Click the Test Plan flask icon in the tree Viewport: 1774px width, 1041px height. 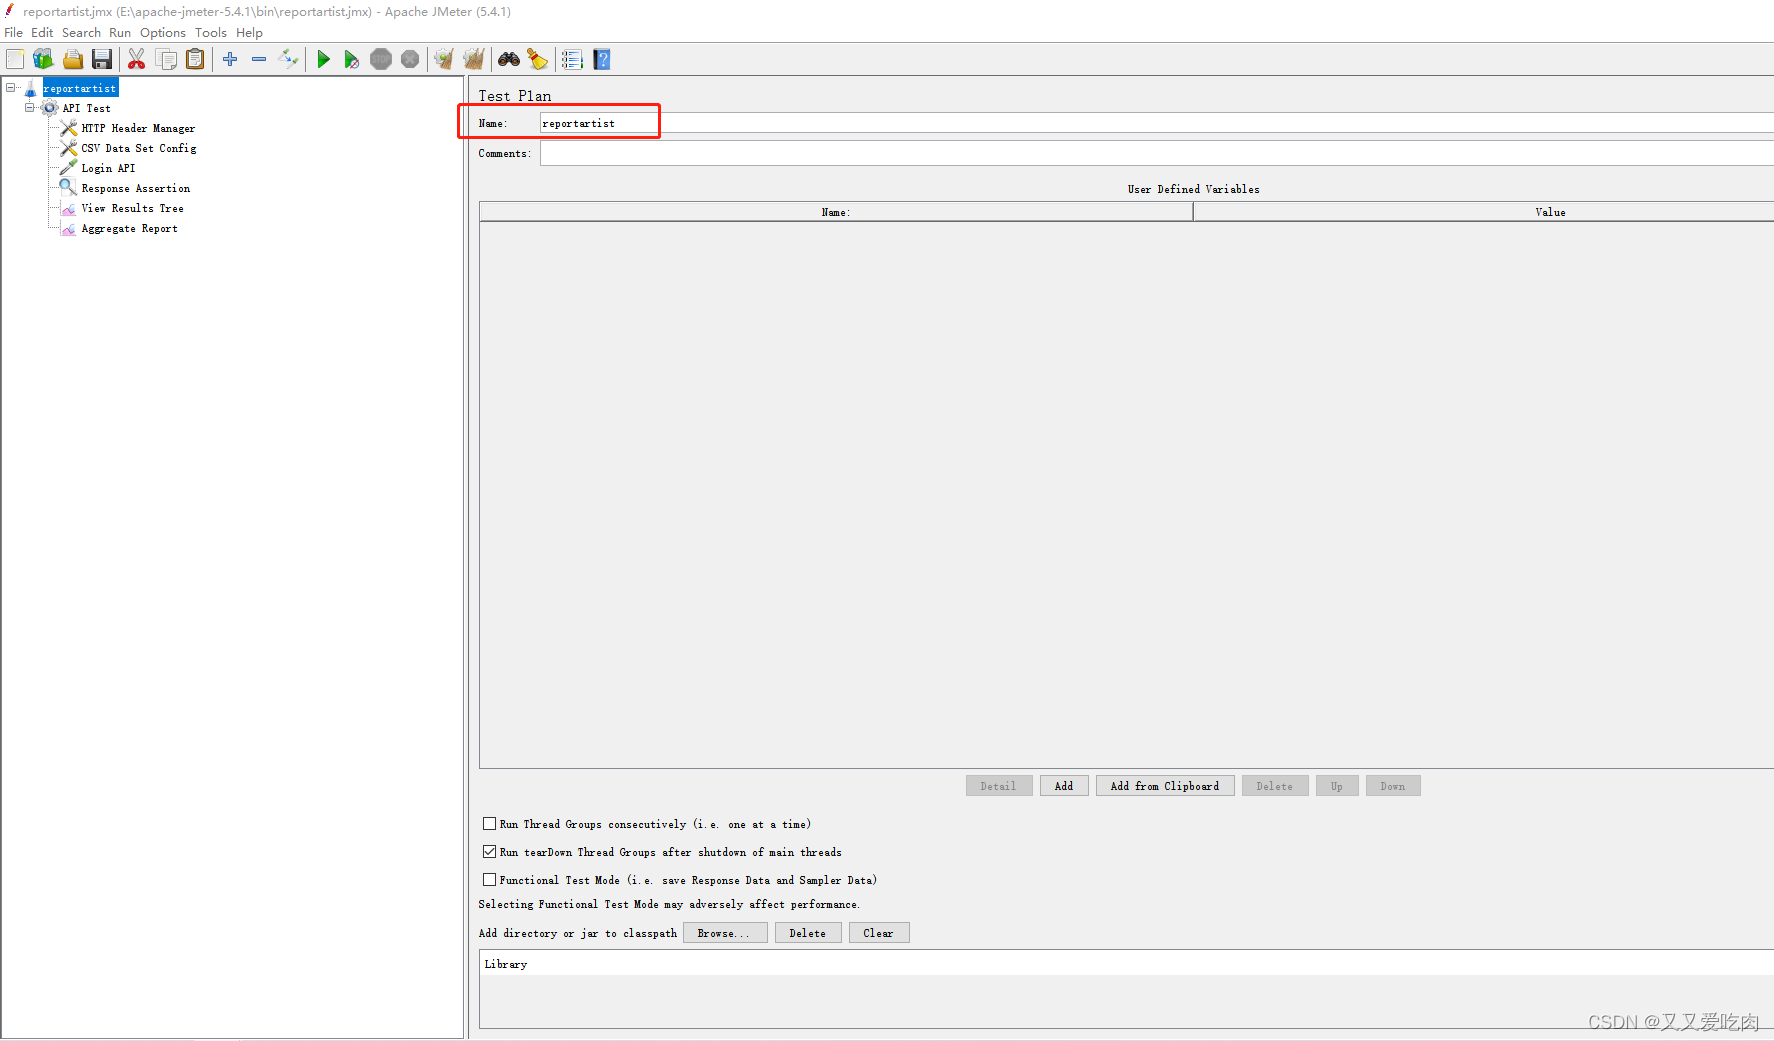(31, 88)
